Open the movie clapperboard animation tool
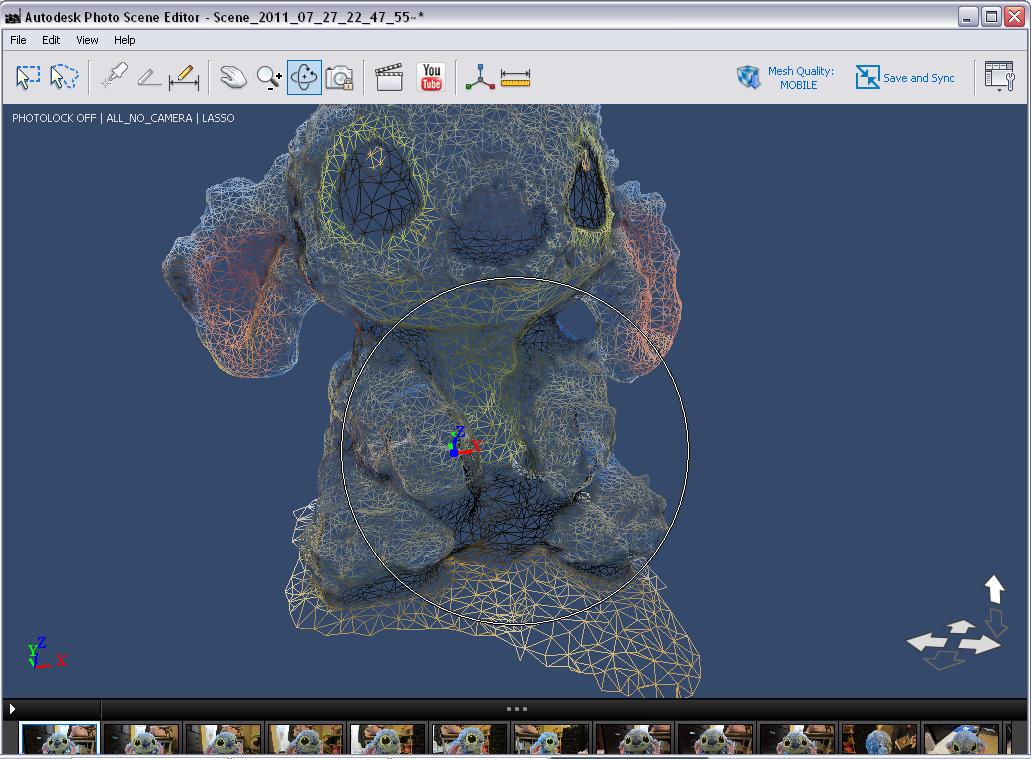This screenshot has height=759, width=1031. coord(389,77)
